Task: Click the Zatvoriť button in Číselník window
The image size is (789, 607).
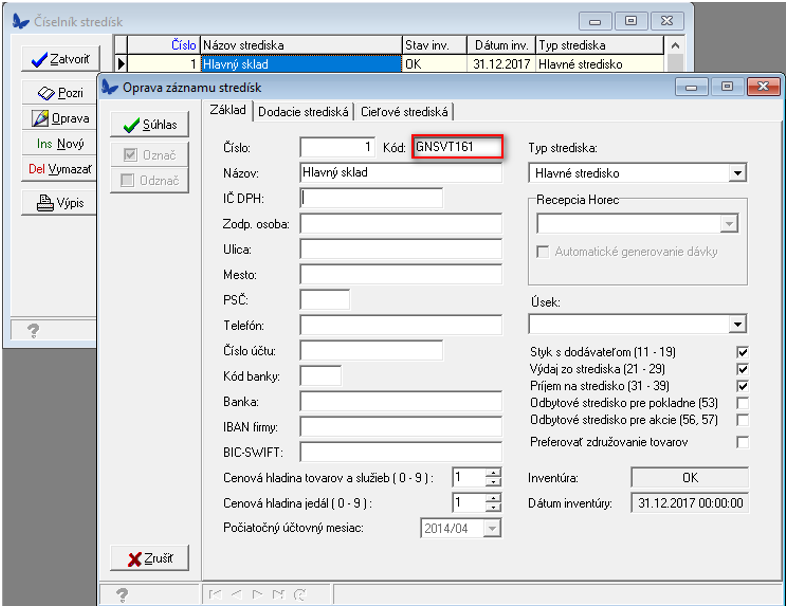Action: [60, 60]
